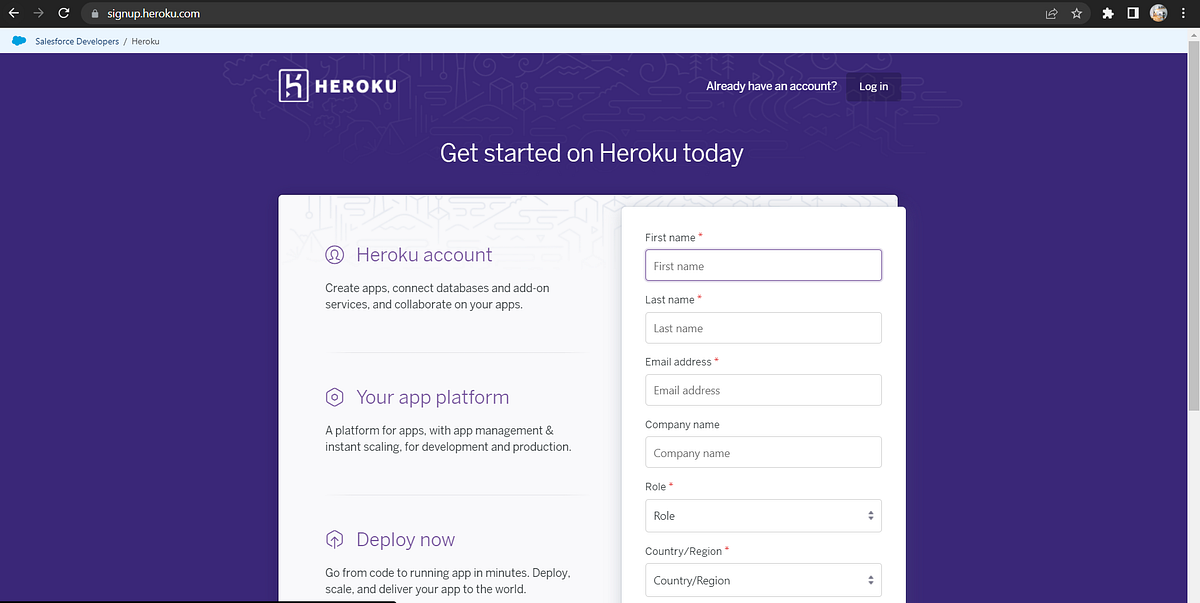Click the Email address input field

coord(763,390)
